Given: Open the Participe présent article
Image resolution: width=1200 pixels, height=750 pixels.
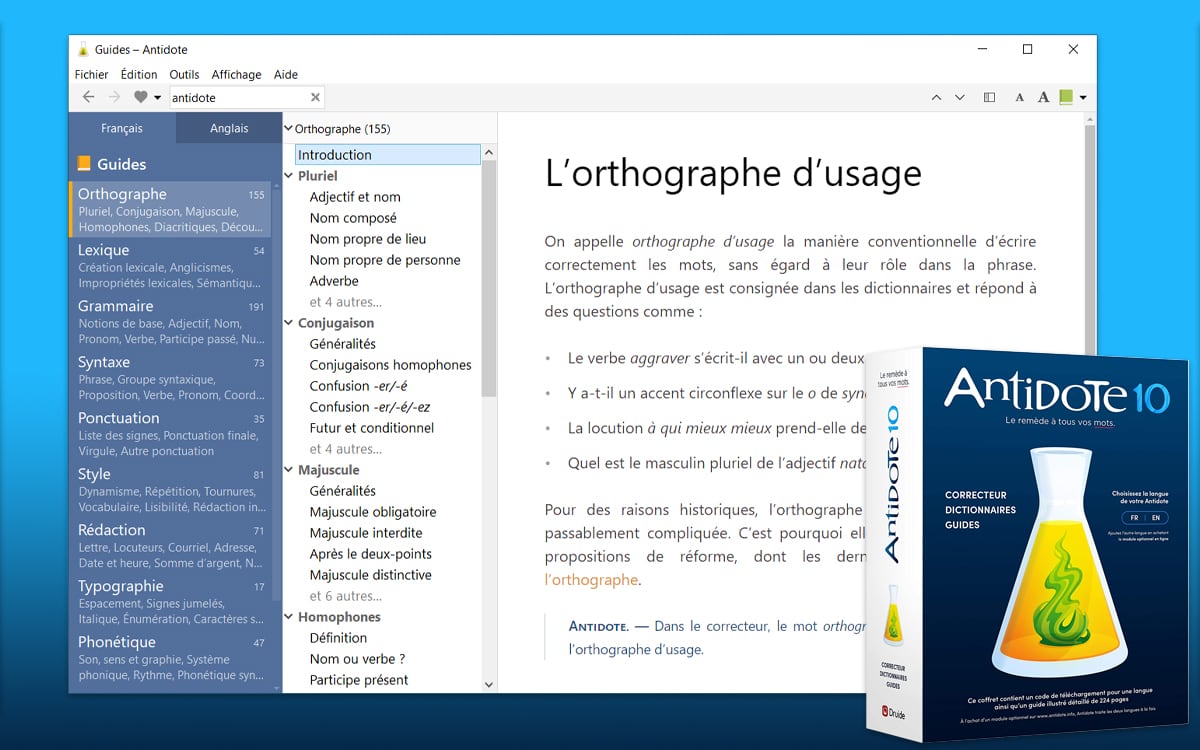Looking at the screenshot, I should (x=359, y=680).
